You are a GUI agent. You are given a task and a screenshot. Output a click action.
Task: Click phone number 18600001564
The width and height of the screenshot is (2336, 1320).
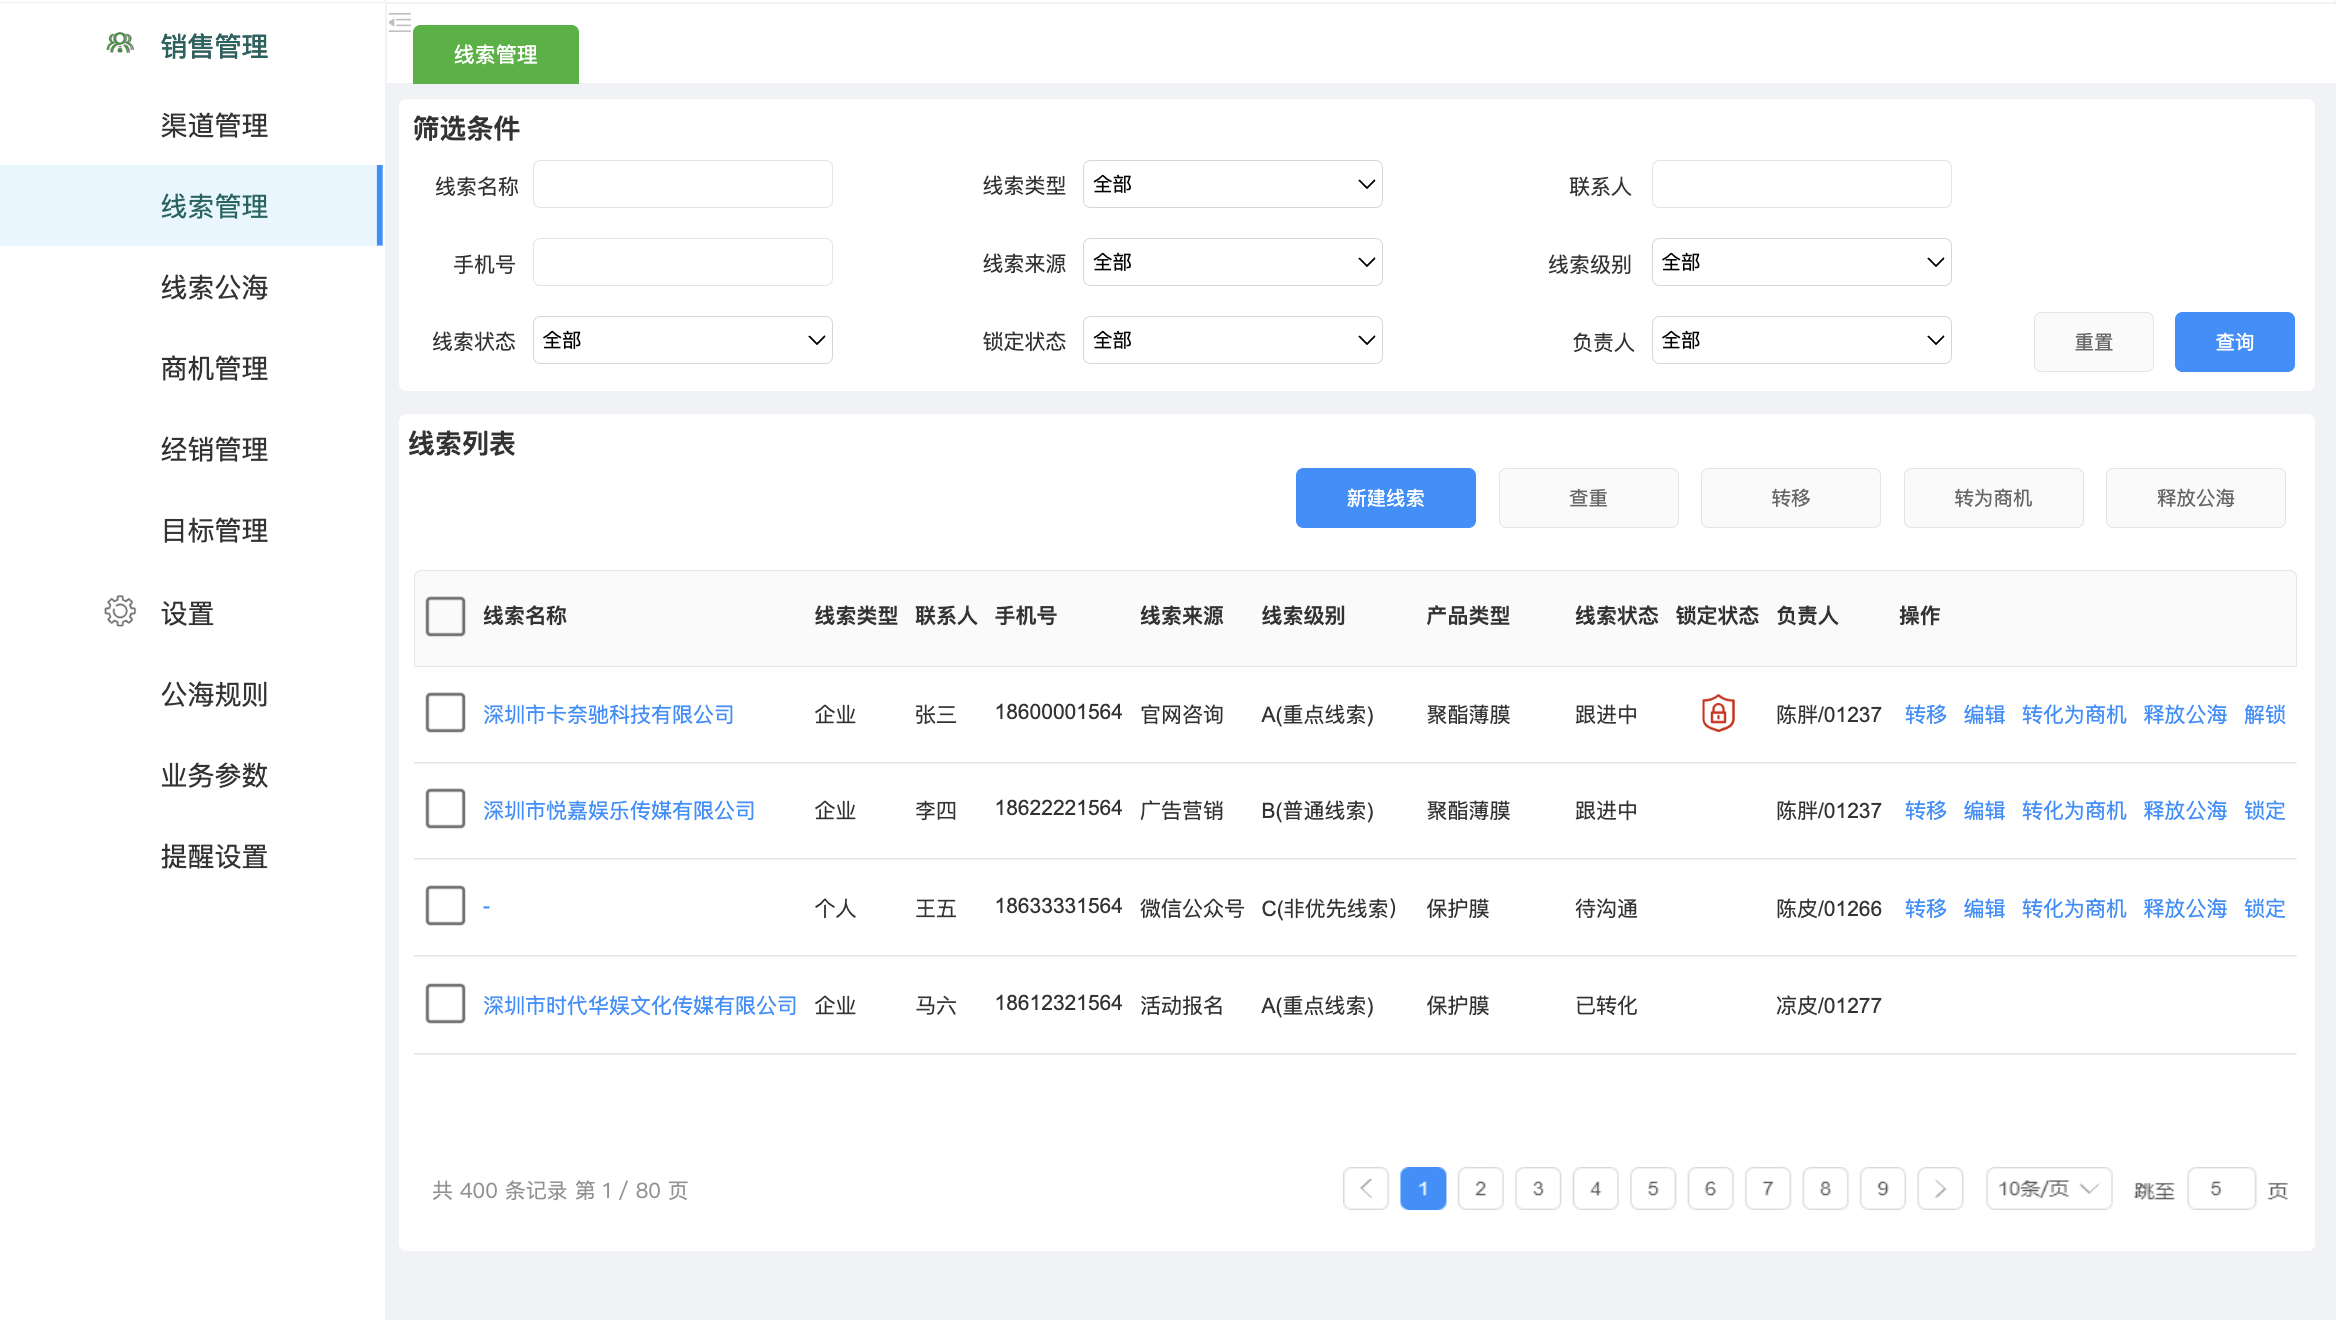click(1059, 712)
